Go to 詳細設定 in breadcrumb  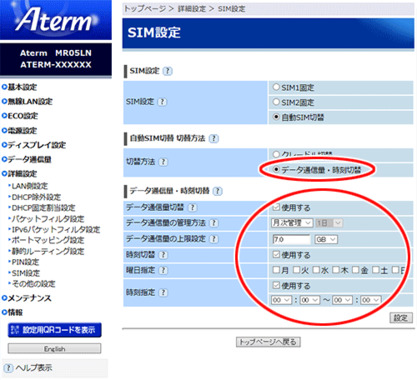click(x=191, y=9)
